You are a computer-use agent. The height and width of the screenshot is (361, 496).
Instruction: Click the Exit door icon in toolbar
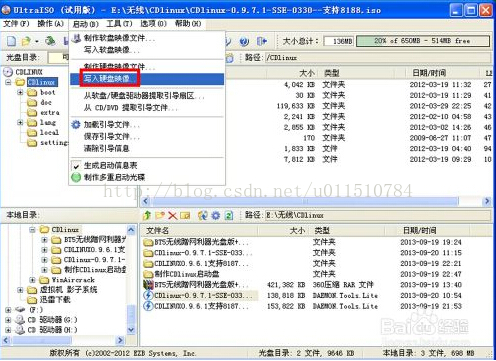[262, 41]
